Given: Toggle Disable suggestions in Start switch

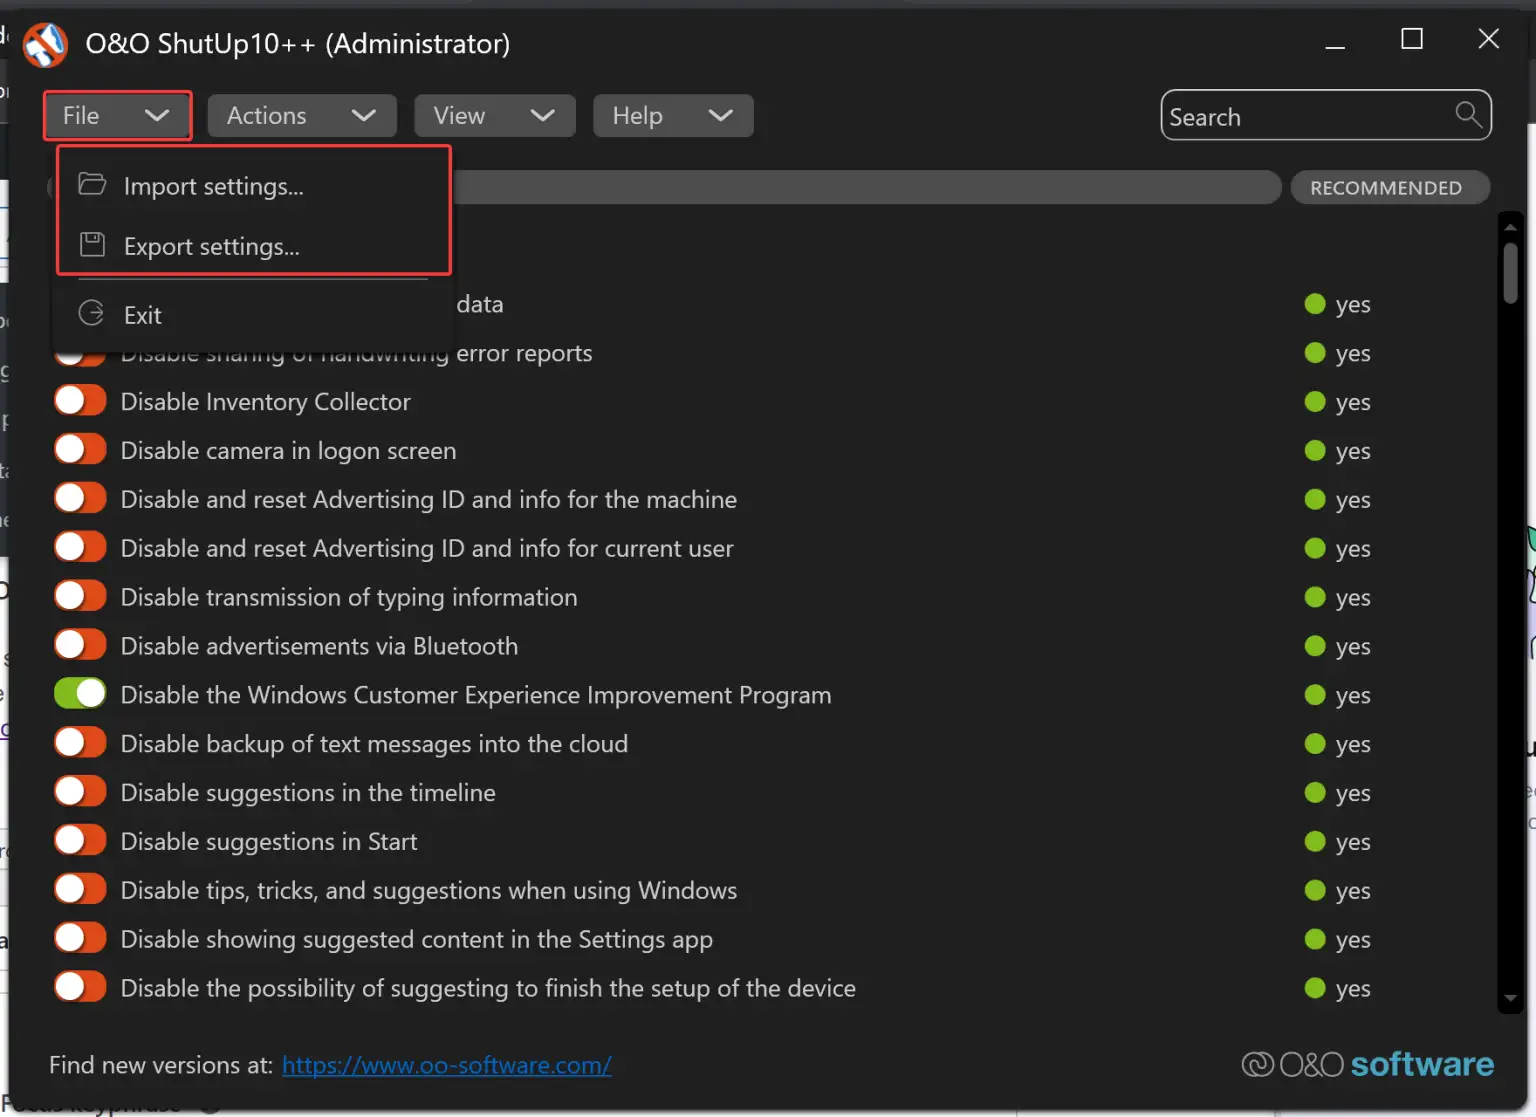Looking at the screenshot, I should click(80, 842).
